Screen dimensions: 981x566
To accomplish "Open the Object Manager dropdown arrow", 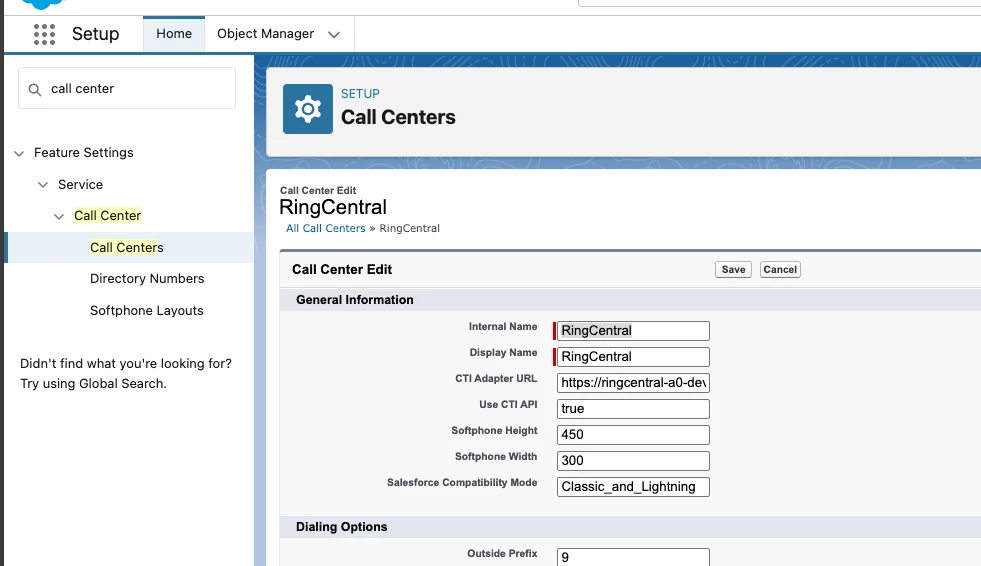I will coord(334,34).
